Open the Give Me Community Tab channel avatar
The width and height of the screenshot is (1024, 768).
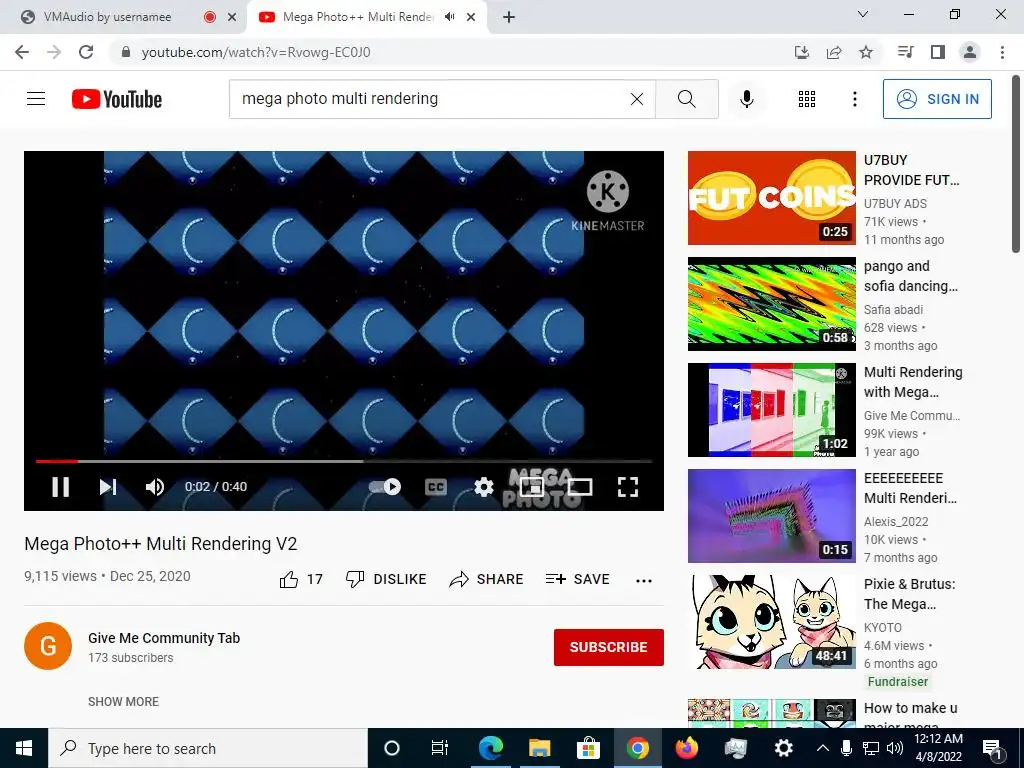pos(48,646)
